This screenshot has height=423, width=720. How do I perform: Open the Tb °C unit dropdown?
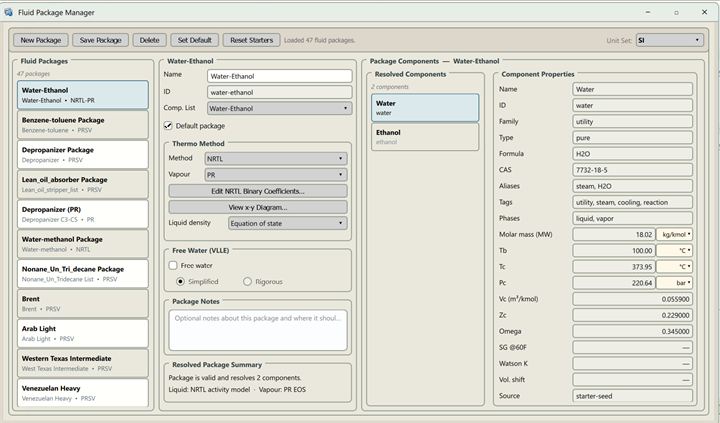pos(674,250)
